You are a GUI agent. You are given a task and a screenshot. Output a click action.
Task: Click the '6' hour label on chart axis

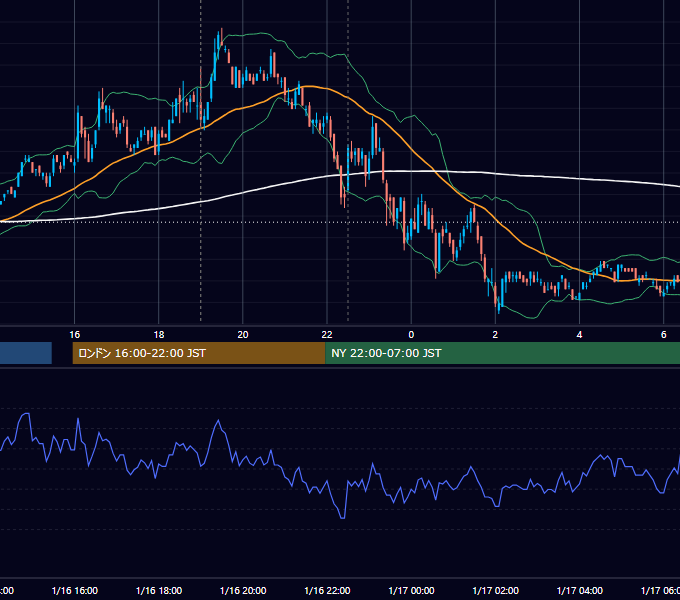click(664, 335)
